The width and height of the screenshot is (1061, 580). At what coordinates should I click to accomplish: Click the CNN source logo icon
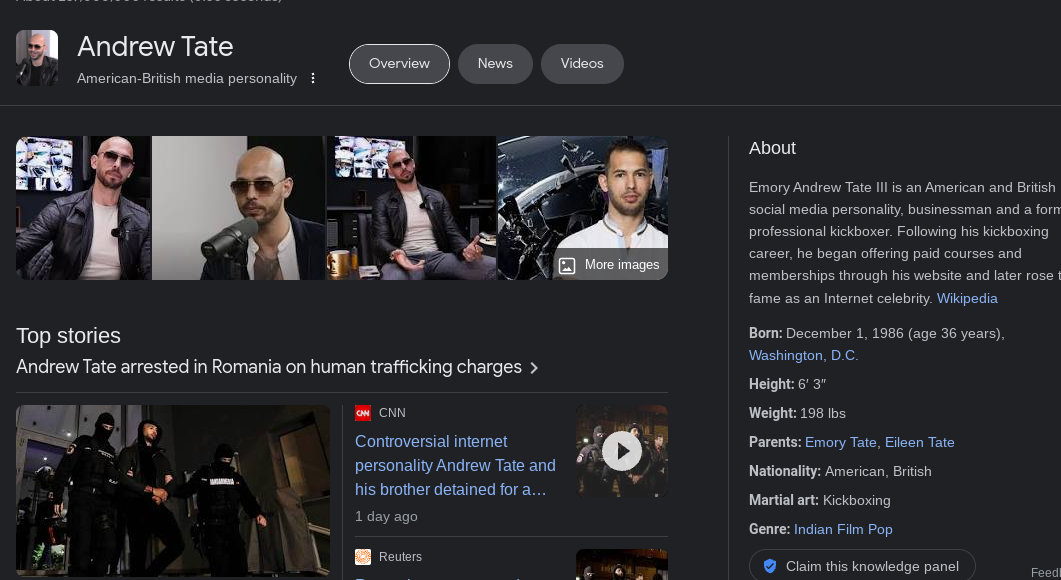click(x=363, y=413)
